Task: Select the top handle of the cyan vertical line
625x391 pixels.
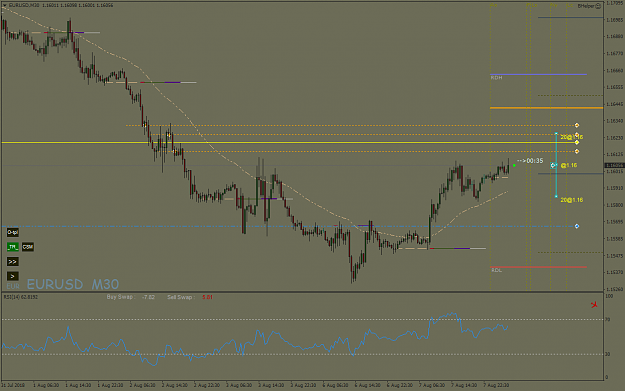Action: click(x=556, y=134)
